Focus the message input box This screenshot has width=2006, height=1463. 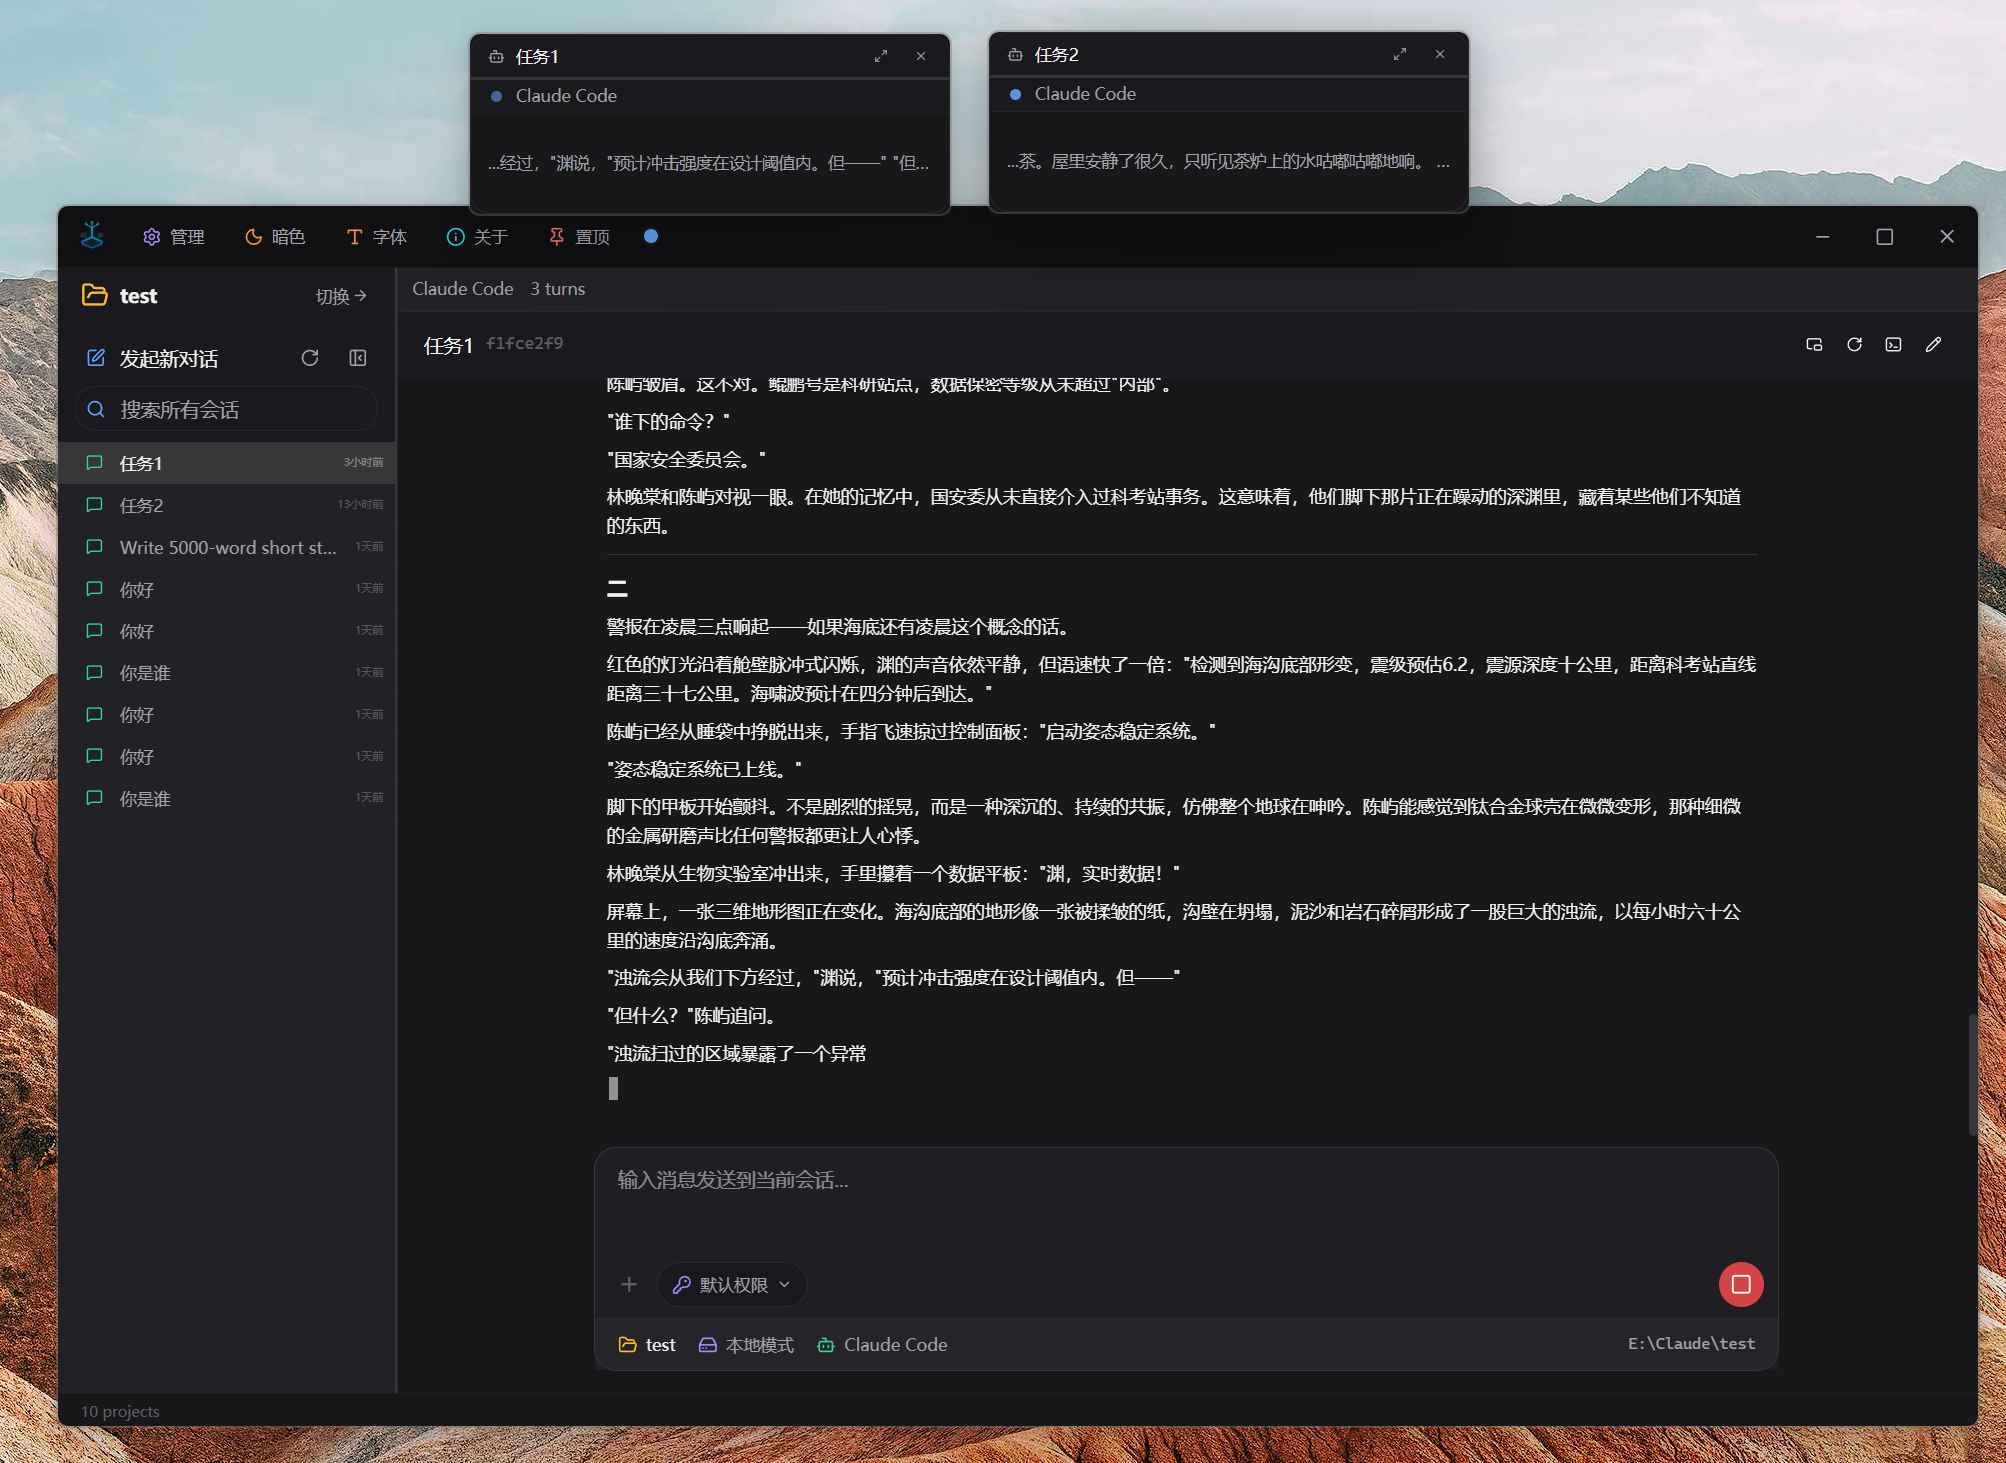(x=1186, y=1200)
